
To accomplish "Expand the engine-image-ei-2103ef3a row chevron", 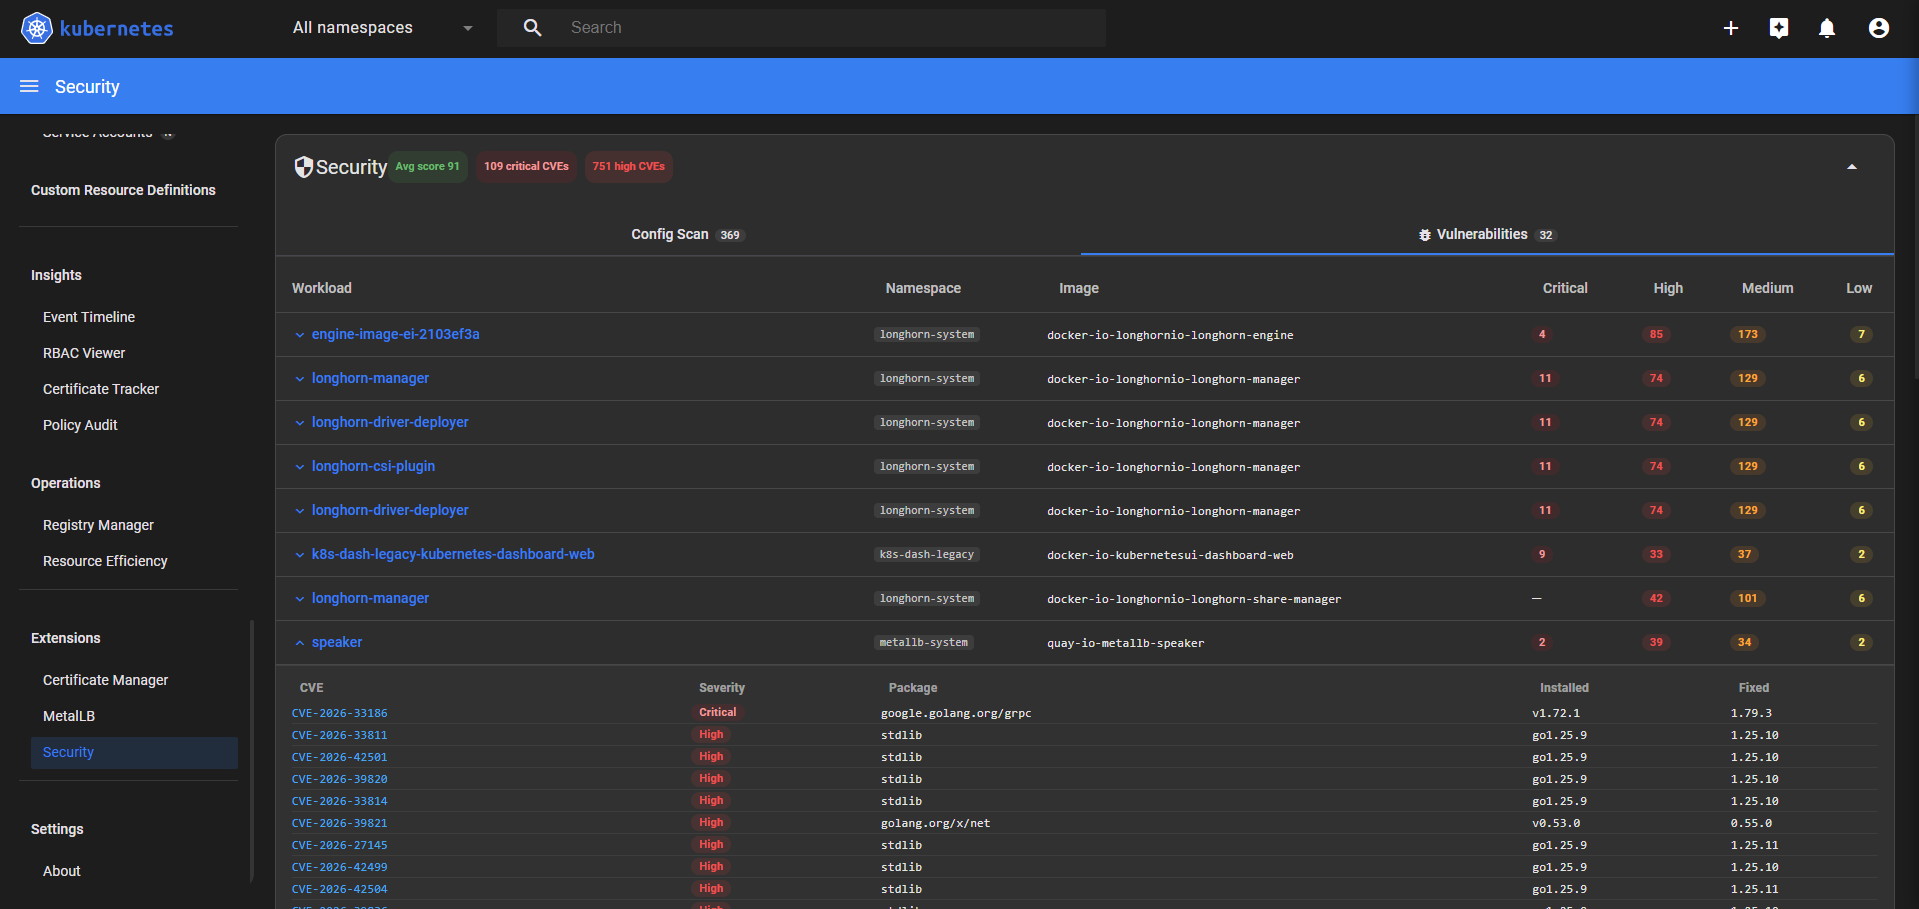I will tap(299, 335).
